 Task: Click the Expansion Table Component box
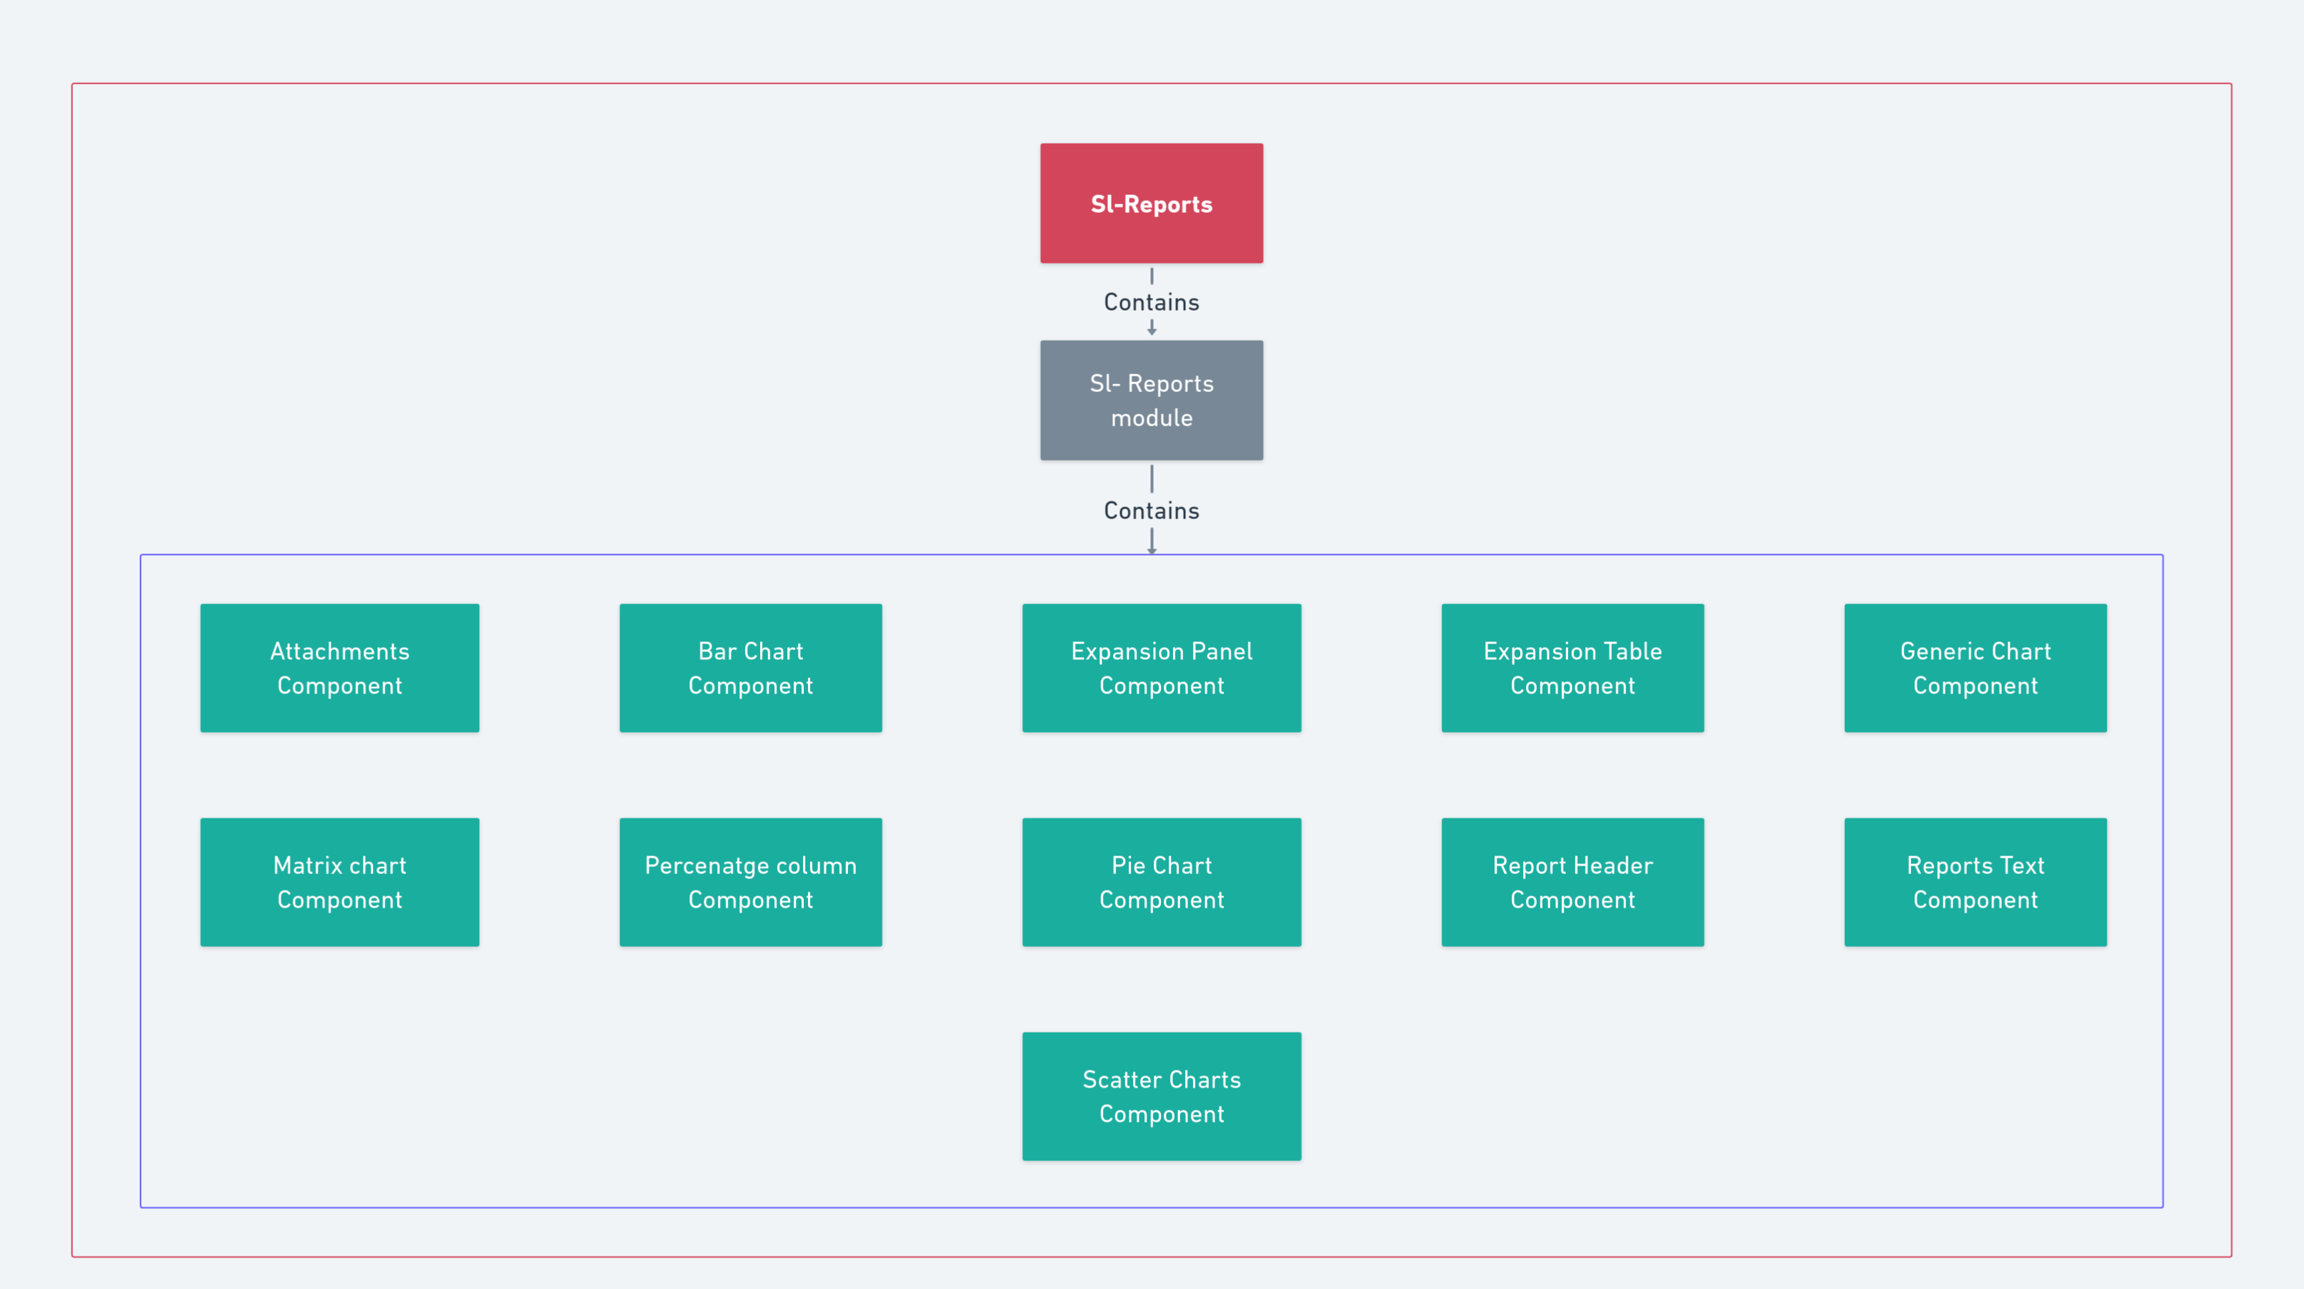(1572, 668)
